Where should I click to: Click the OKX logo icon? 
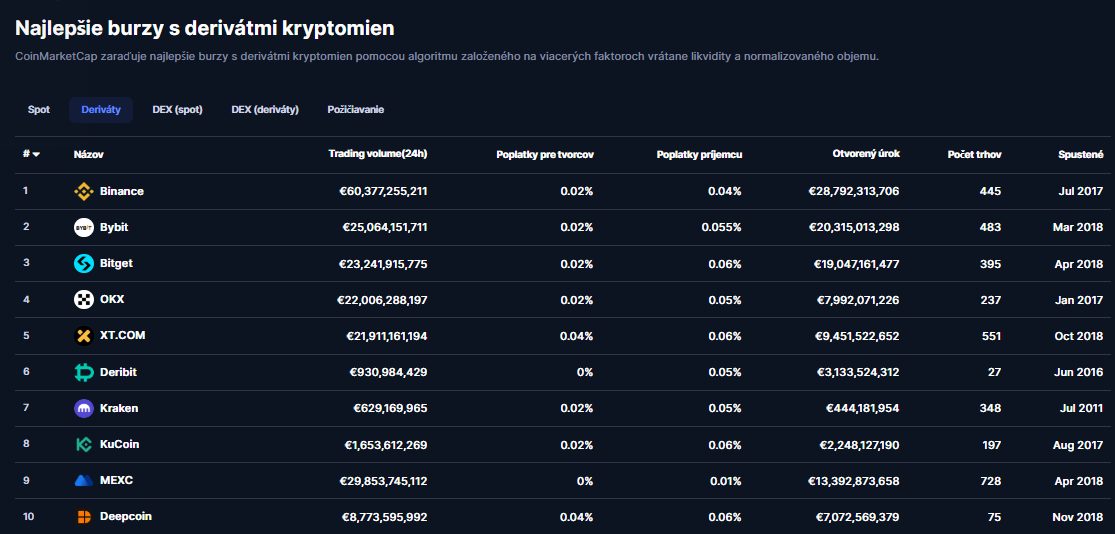pyautogui.click(x=84, y=299)
